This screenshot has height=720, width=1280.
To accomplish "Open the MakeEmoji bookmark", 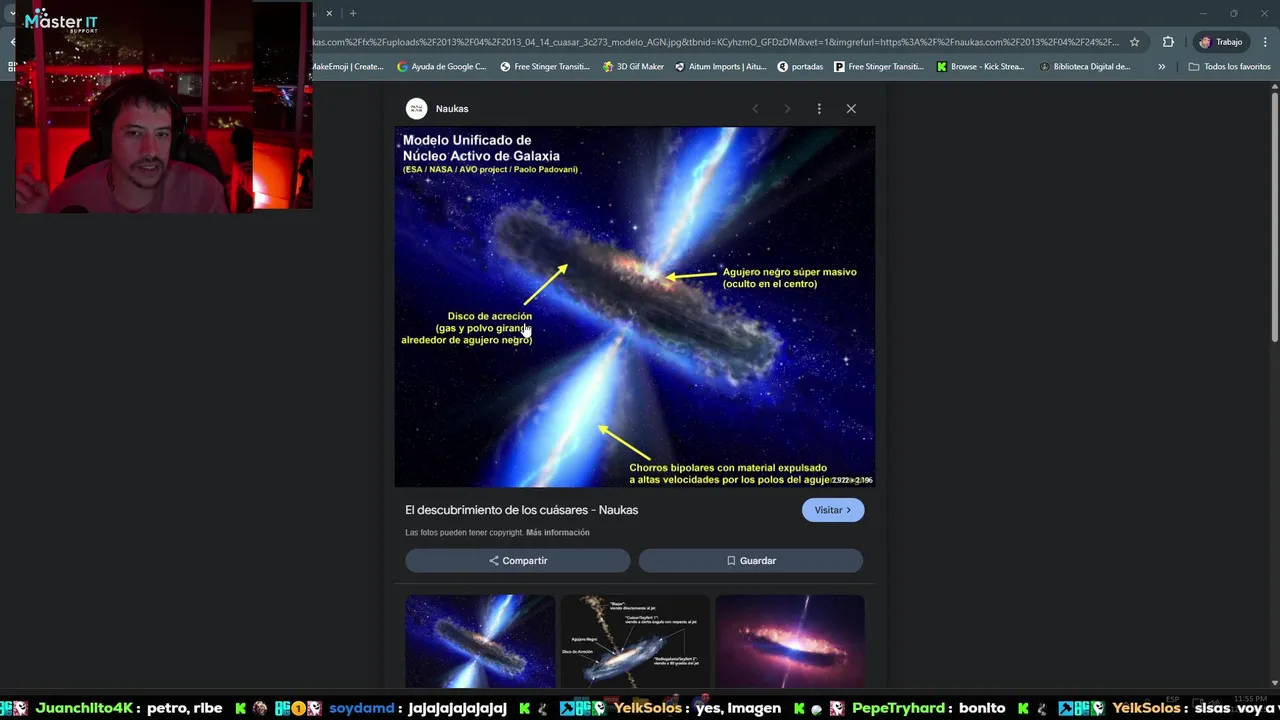I will point(347,67).
